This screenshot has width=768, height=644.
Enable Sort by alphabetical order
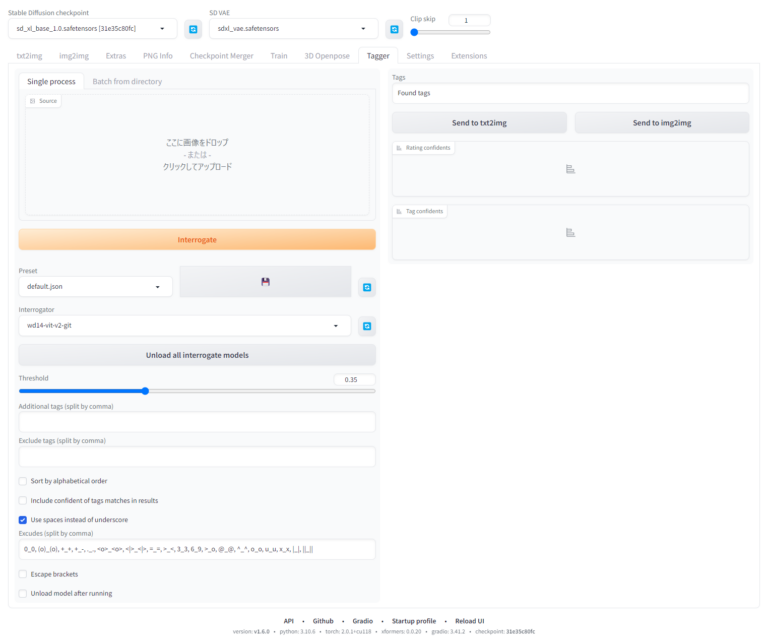23,481
